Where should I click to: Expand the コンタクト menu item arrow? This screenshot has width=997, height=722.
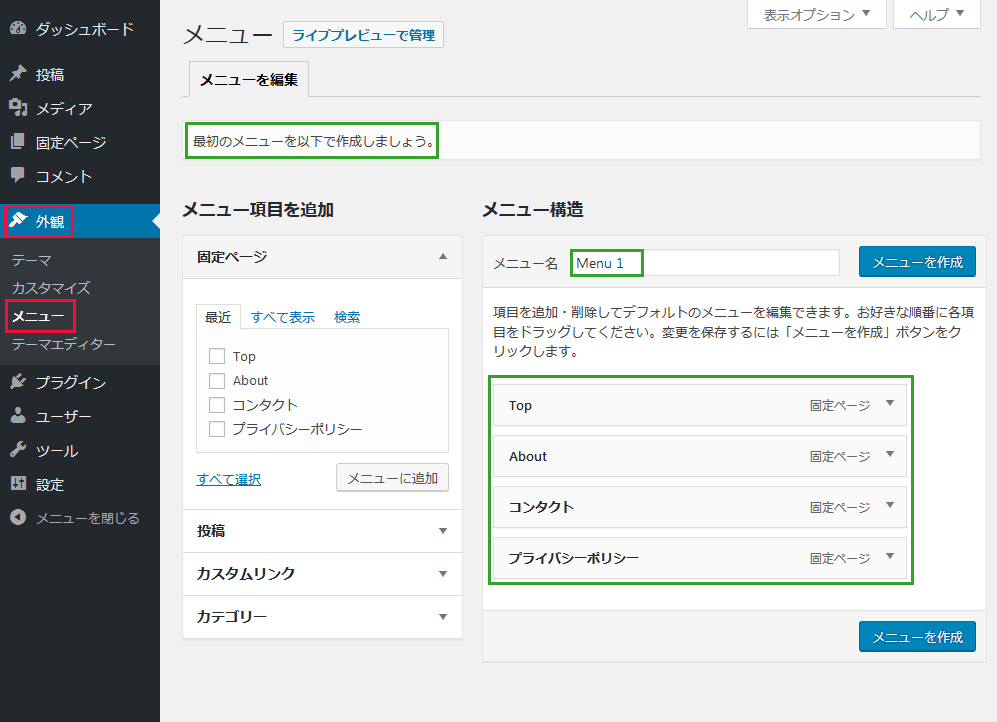(890, 505)
